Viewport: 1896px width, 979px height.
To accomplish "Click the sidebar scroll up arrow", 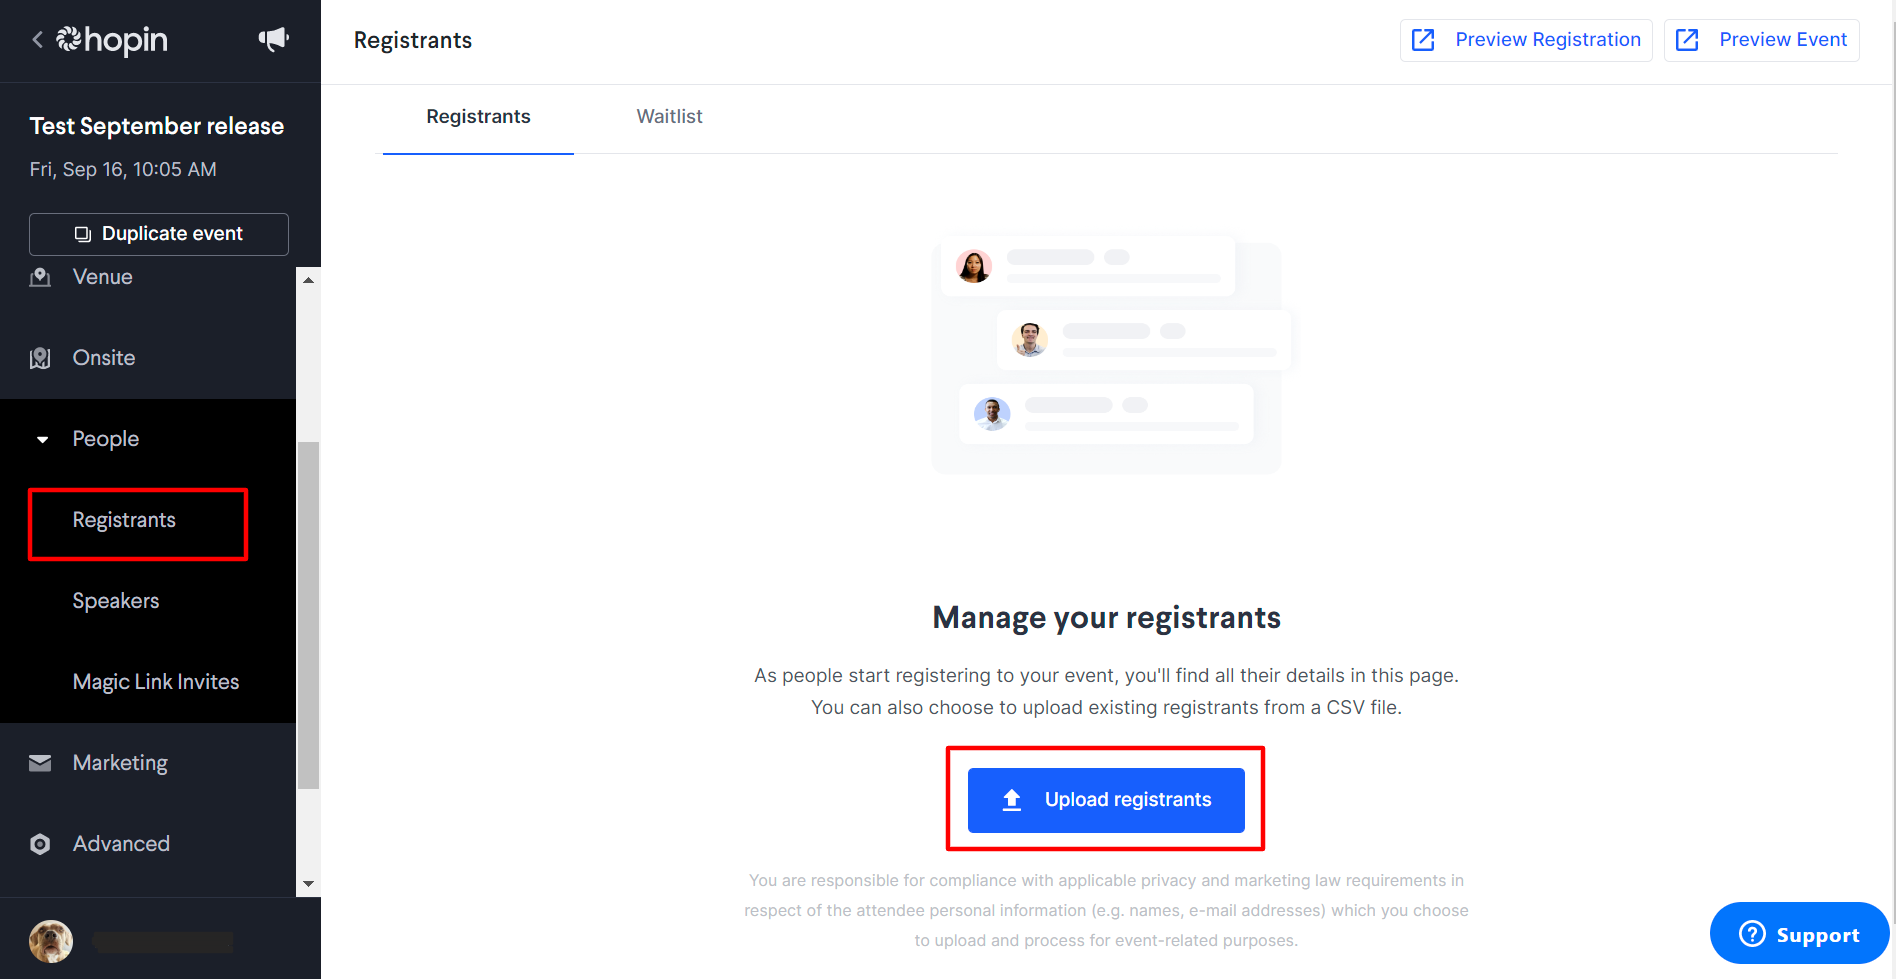I will click(x=308, y=280).
